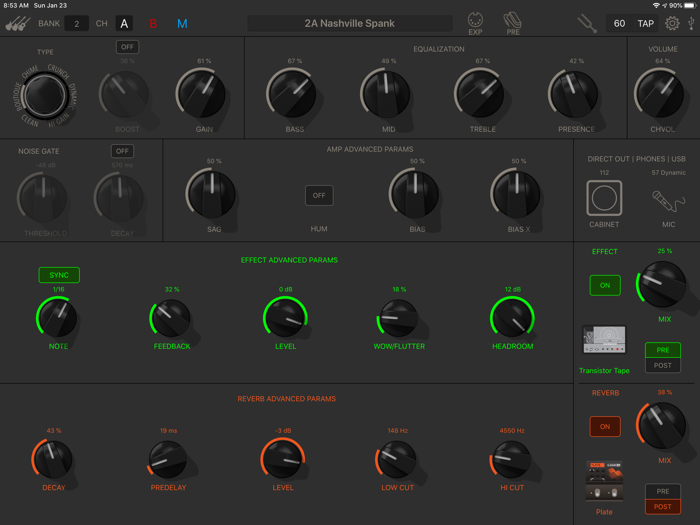The height and width of the screenshot is (525, 700).
Task: Turn off the EFFECT ON switch
Action: tap(605, 285)
